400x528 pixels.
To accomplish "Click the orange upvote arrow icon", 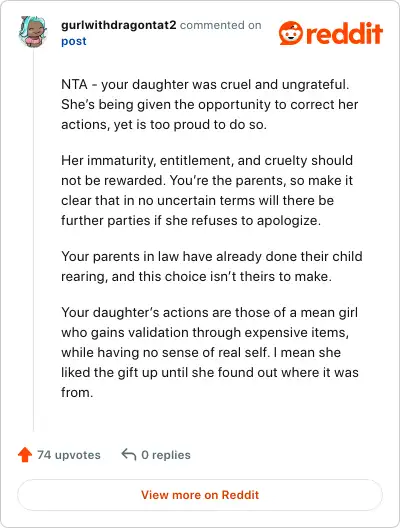I will pos(25,454).
